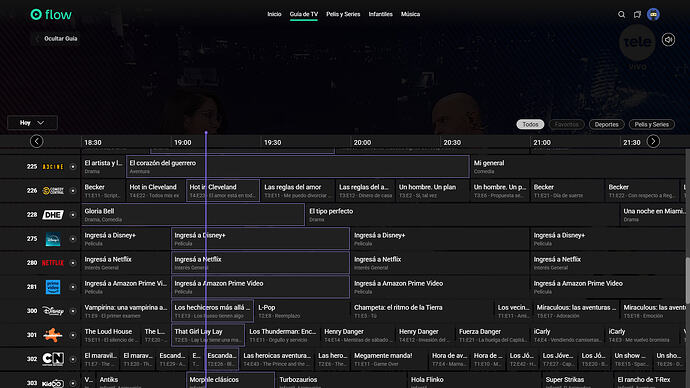
Task: Open Gloria Bell program
Action: pos(193,215)
